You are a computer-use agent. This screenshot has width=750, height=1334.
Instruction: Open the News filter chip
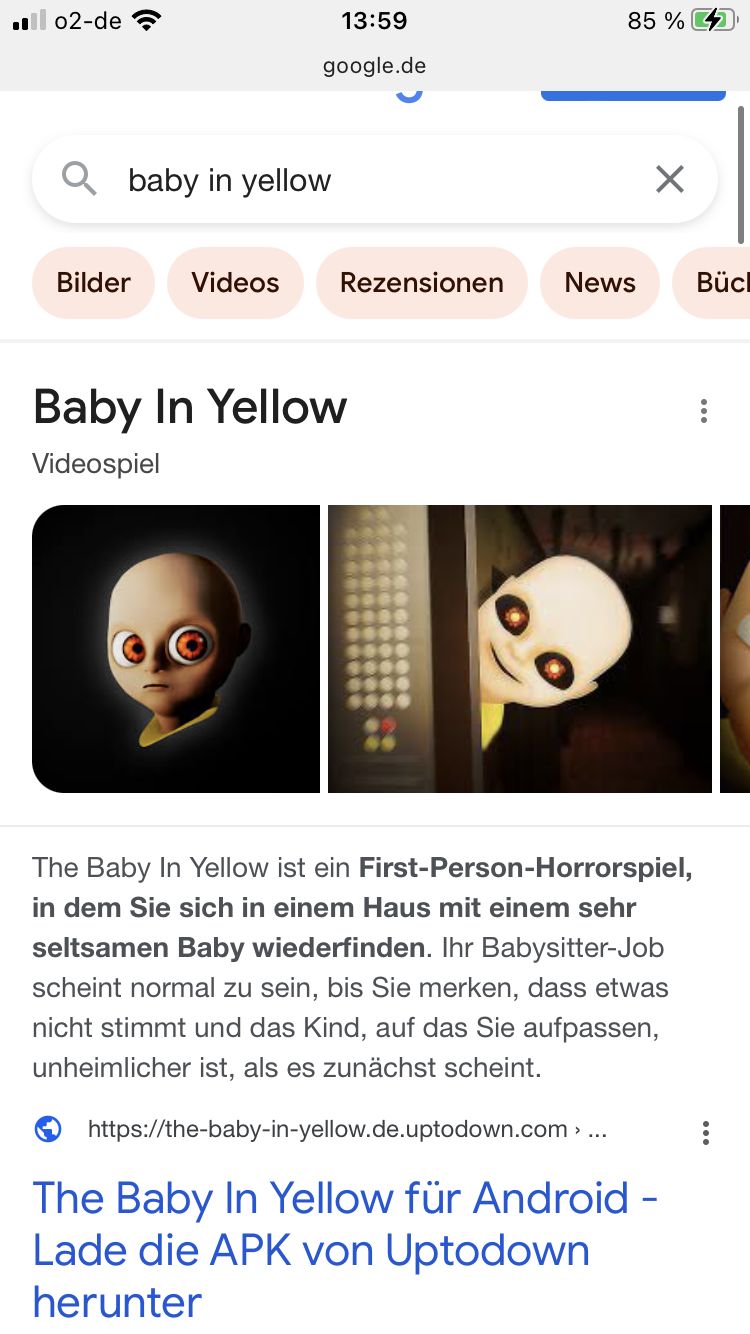(600, 283)
